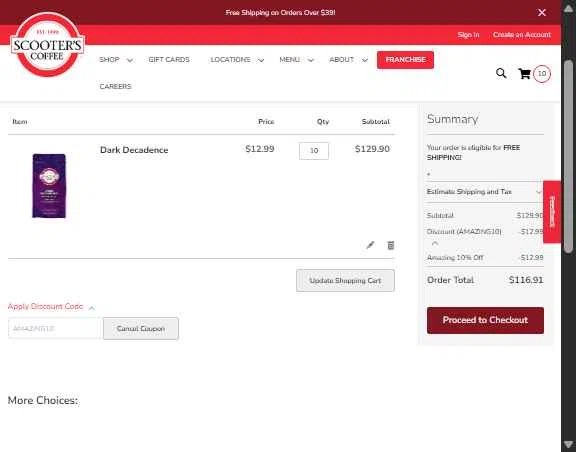Click Sign In link

pyautogui.click(x=468, y=35)
